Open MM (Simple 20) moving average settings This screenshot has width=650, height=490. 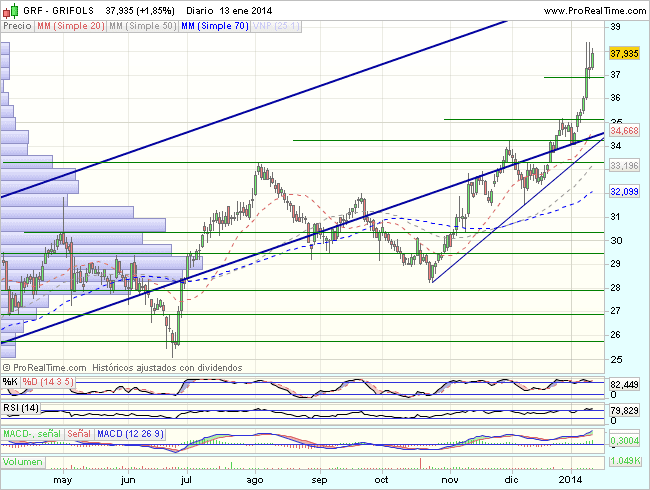[x=70, y=26]
